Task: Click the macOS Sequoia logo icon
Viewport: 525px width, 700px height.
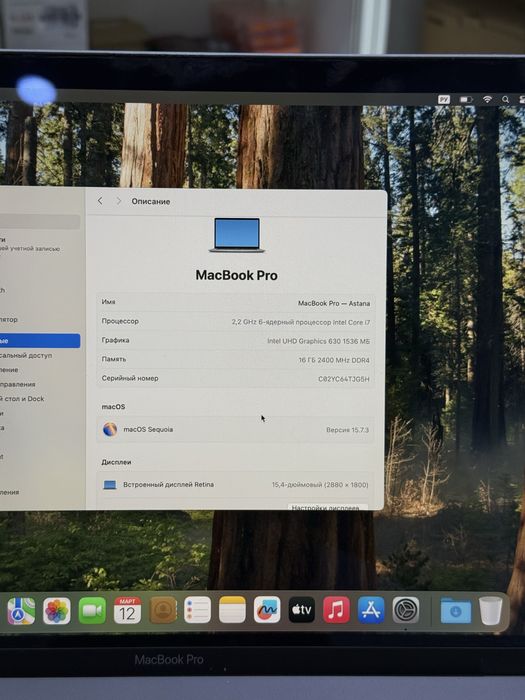Action: (110, 429)
